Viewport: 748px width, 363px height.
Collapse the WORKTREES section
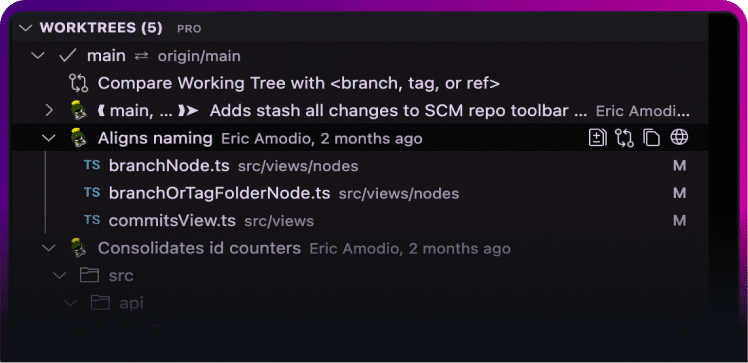click(25, 28)
